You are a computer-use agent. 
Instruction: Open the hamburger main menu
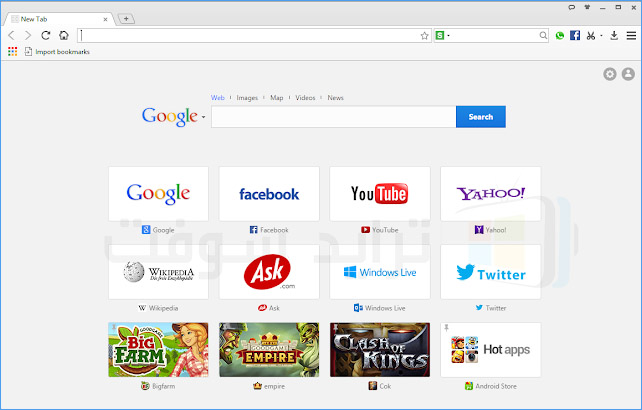click(631, 36)
